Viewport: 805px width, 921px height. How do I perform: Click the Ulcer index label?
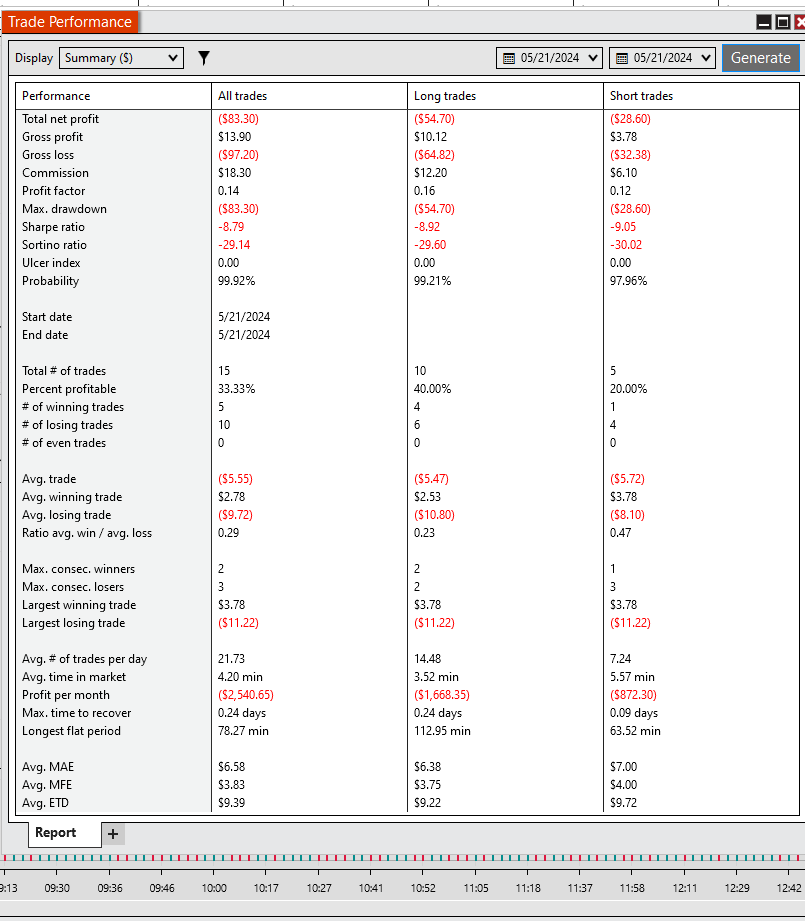(x=51, y=263)
